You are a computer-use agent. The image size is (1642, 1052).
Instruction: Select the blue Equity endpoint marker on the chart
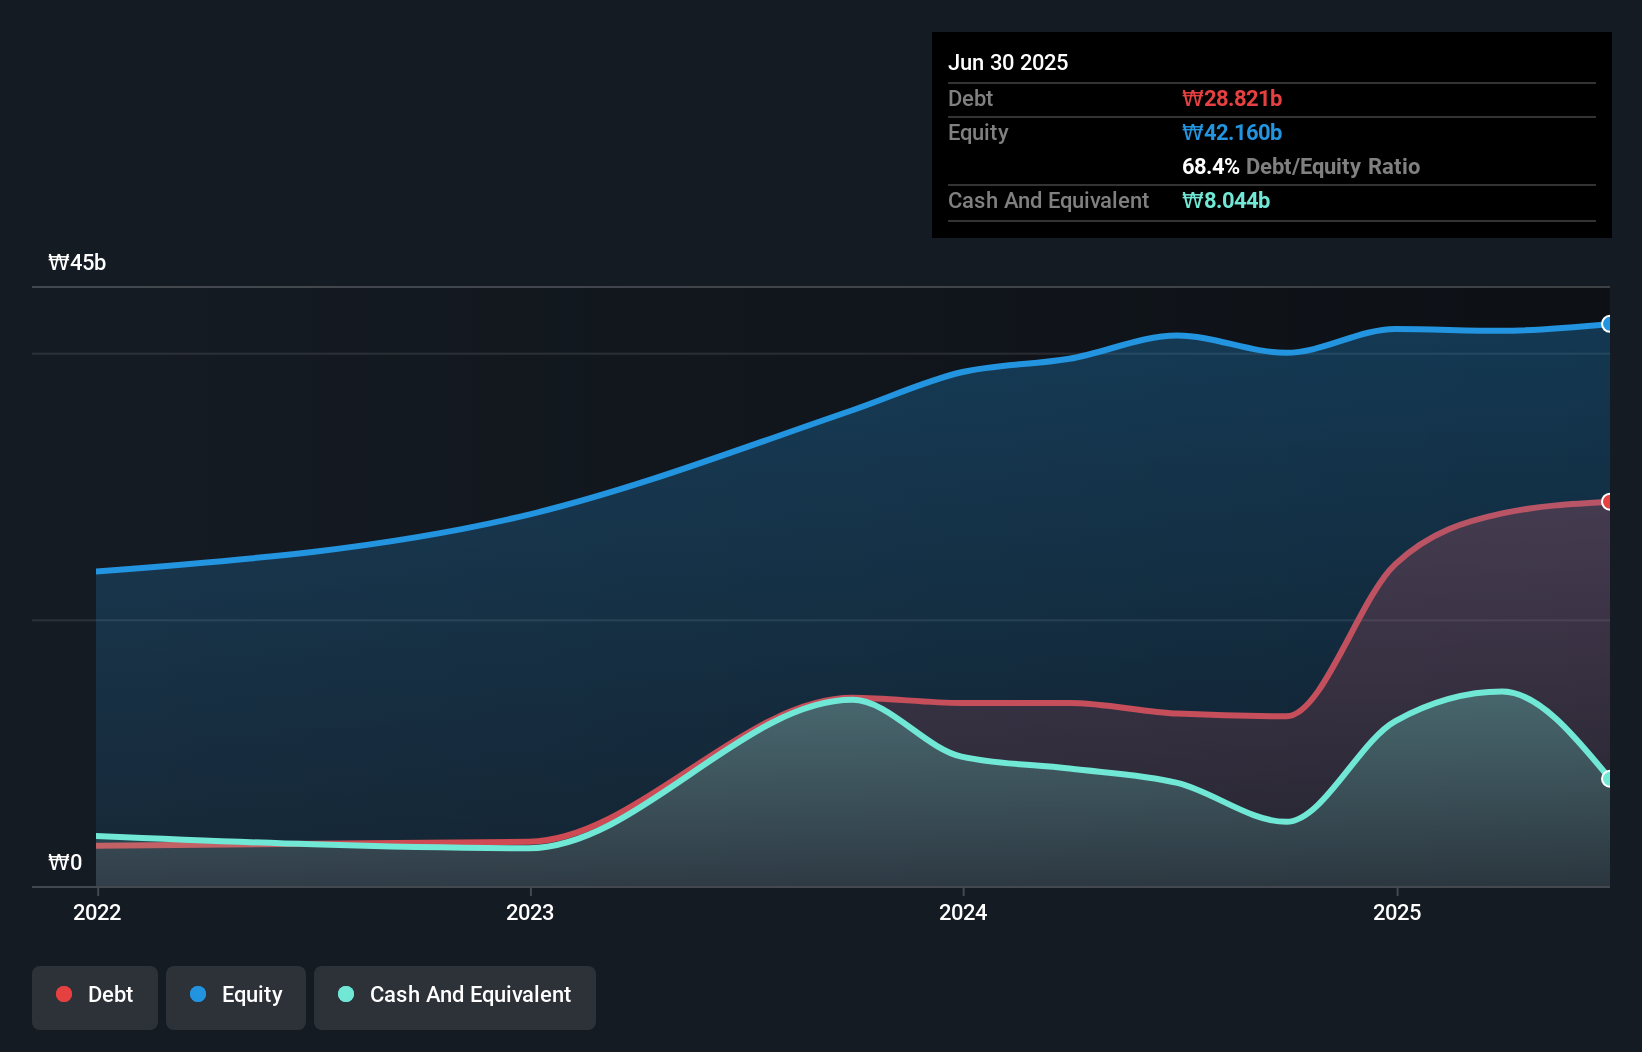point(1606,324)
